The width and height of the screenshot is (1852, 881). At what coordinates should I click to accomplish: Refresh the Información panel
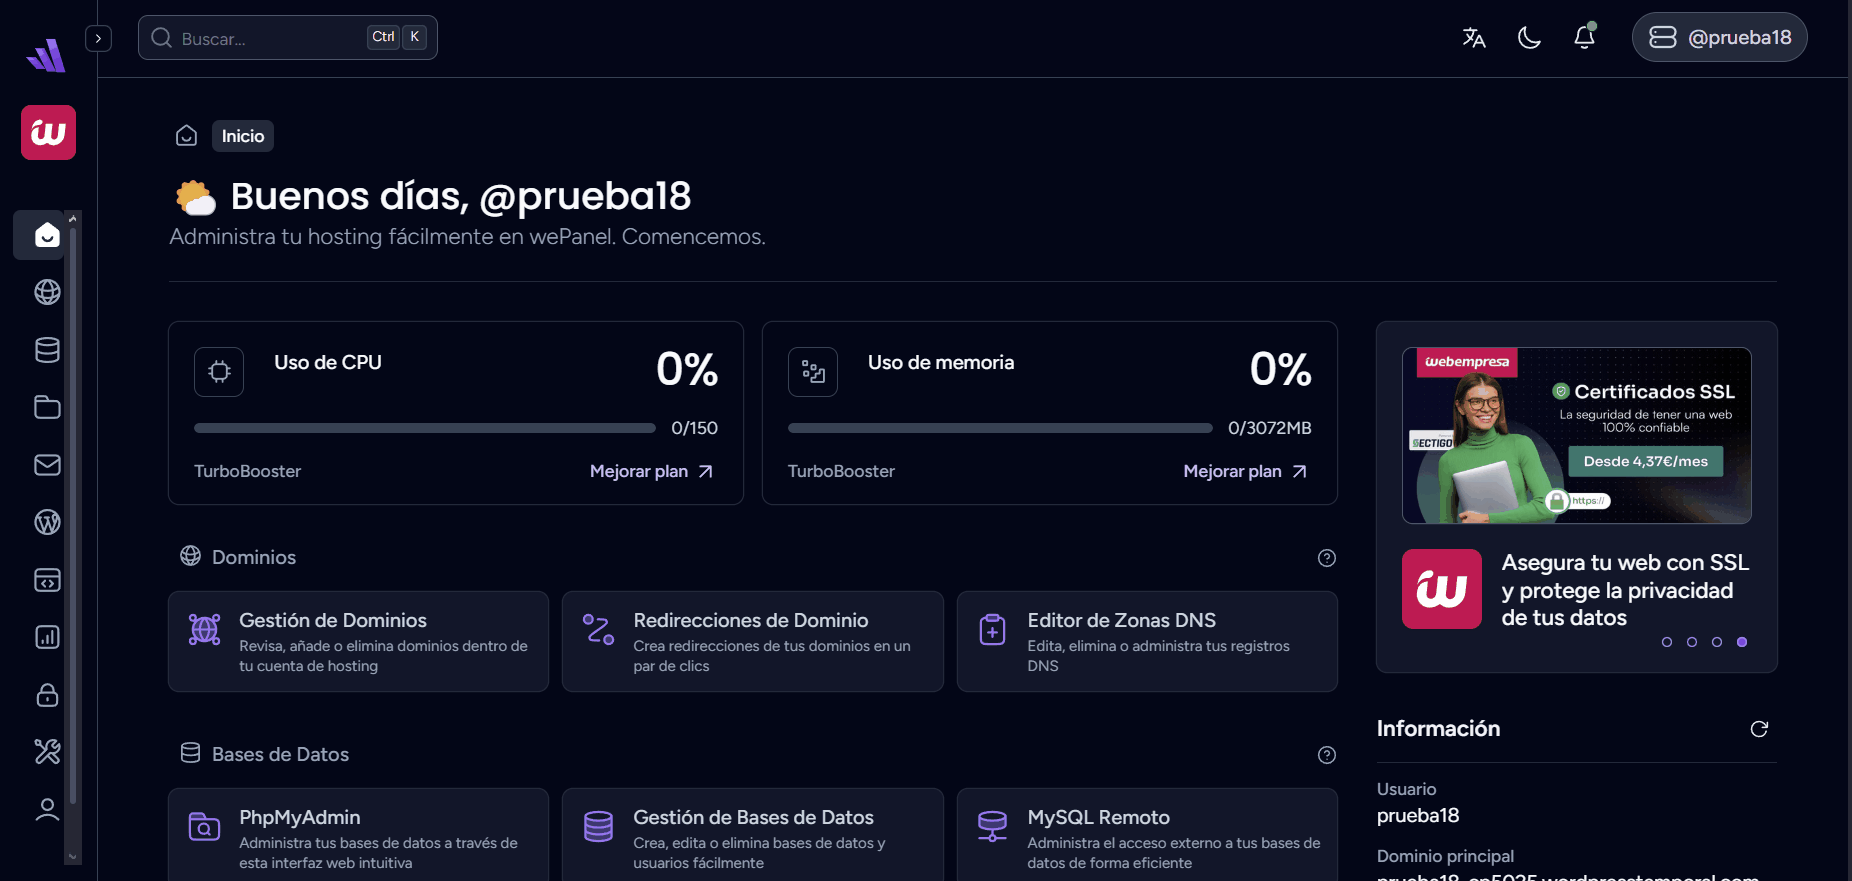1759,729
